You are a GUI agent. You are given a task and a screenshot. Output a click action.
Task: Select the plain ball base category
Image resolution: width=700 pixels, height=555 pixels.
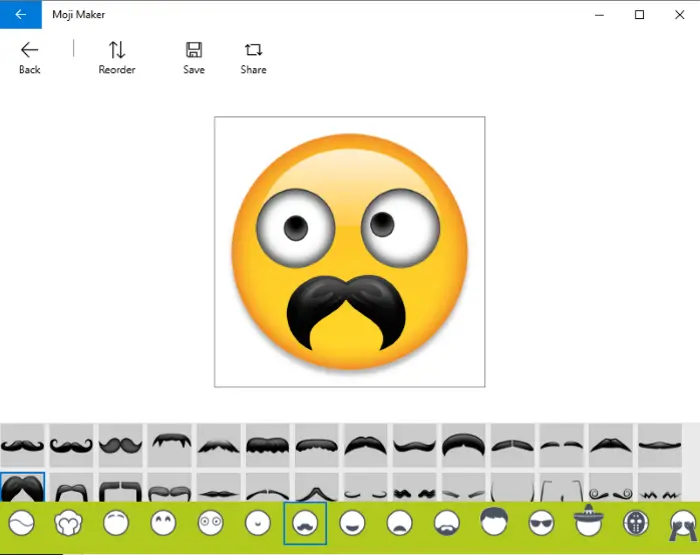pyautogui.click(x=21, y=523)
